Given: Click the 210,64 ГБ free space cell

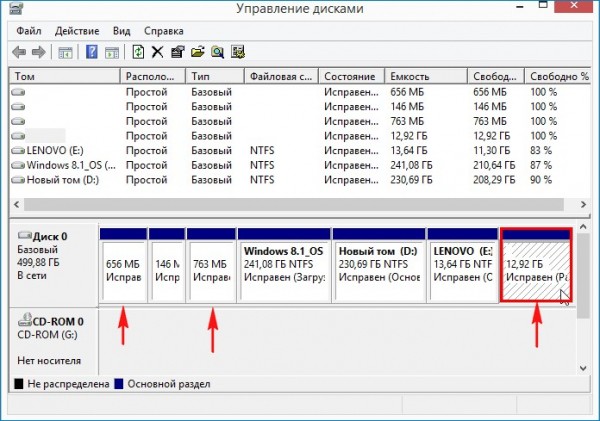Looking at the screenshot, I should (x=494, y=165).
